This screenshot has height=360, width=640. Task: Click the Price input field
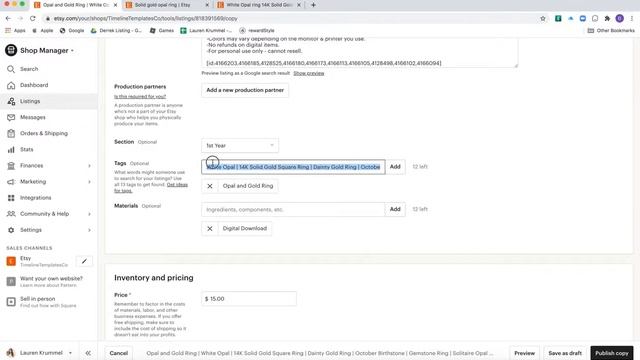click(x=249, y=299)
